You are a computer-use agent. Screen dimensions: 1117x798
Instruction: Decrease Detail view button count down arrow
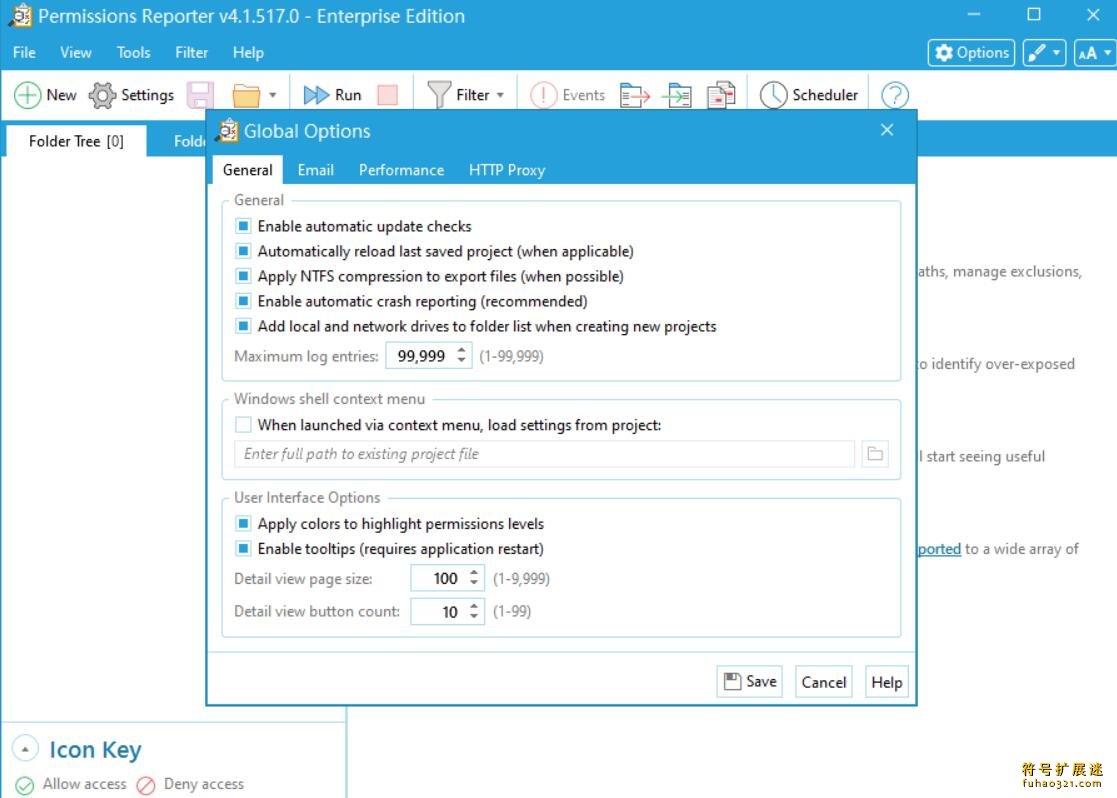click(474, 617)
